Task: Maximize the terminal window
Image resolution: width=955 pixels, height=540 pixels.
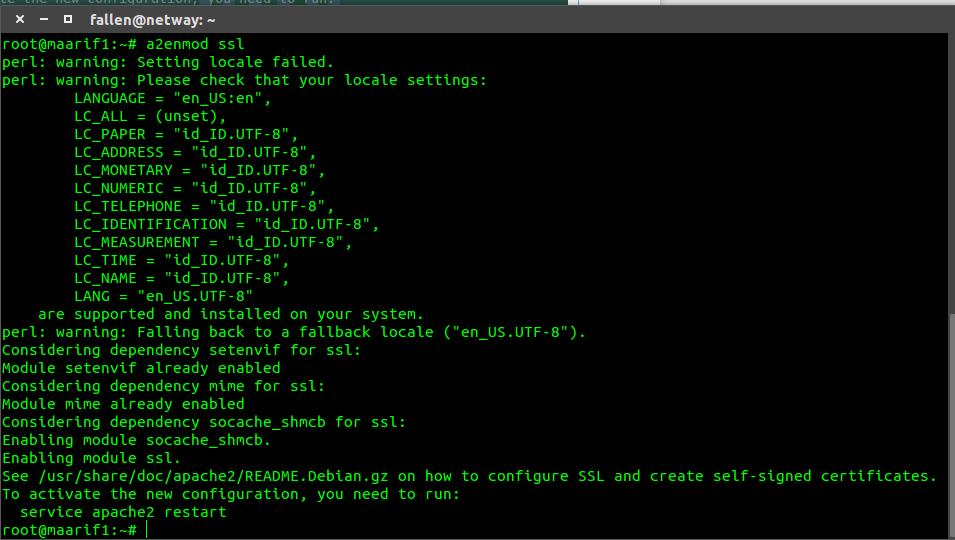Action: point(66,19)
